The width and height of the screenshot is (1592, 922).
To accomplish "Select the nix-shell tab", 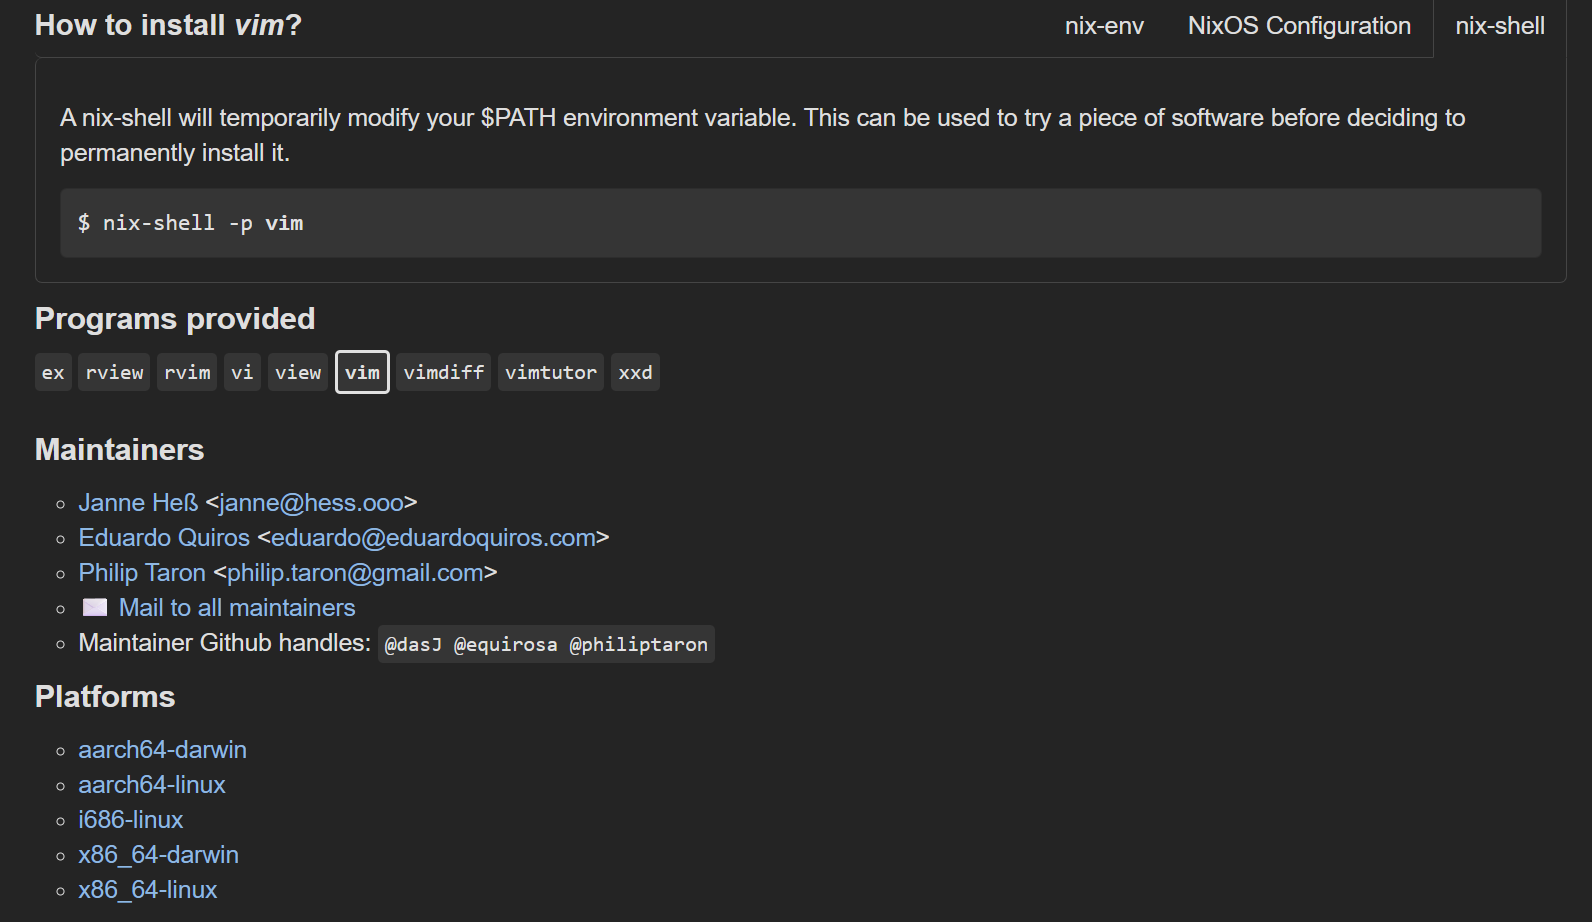I will pos(1500,26).
